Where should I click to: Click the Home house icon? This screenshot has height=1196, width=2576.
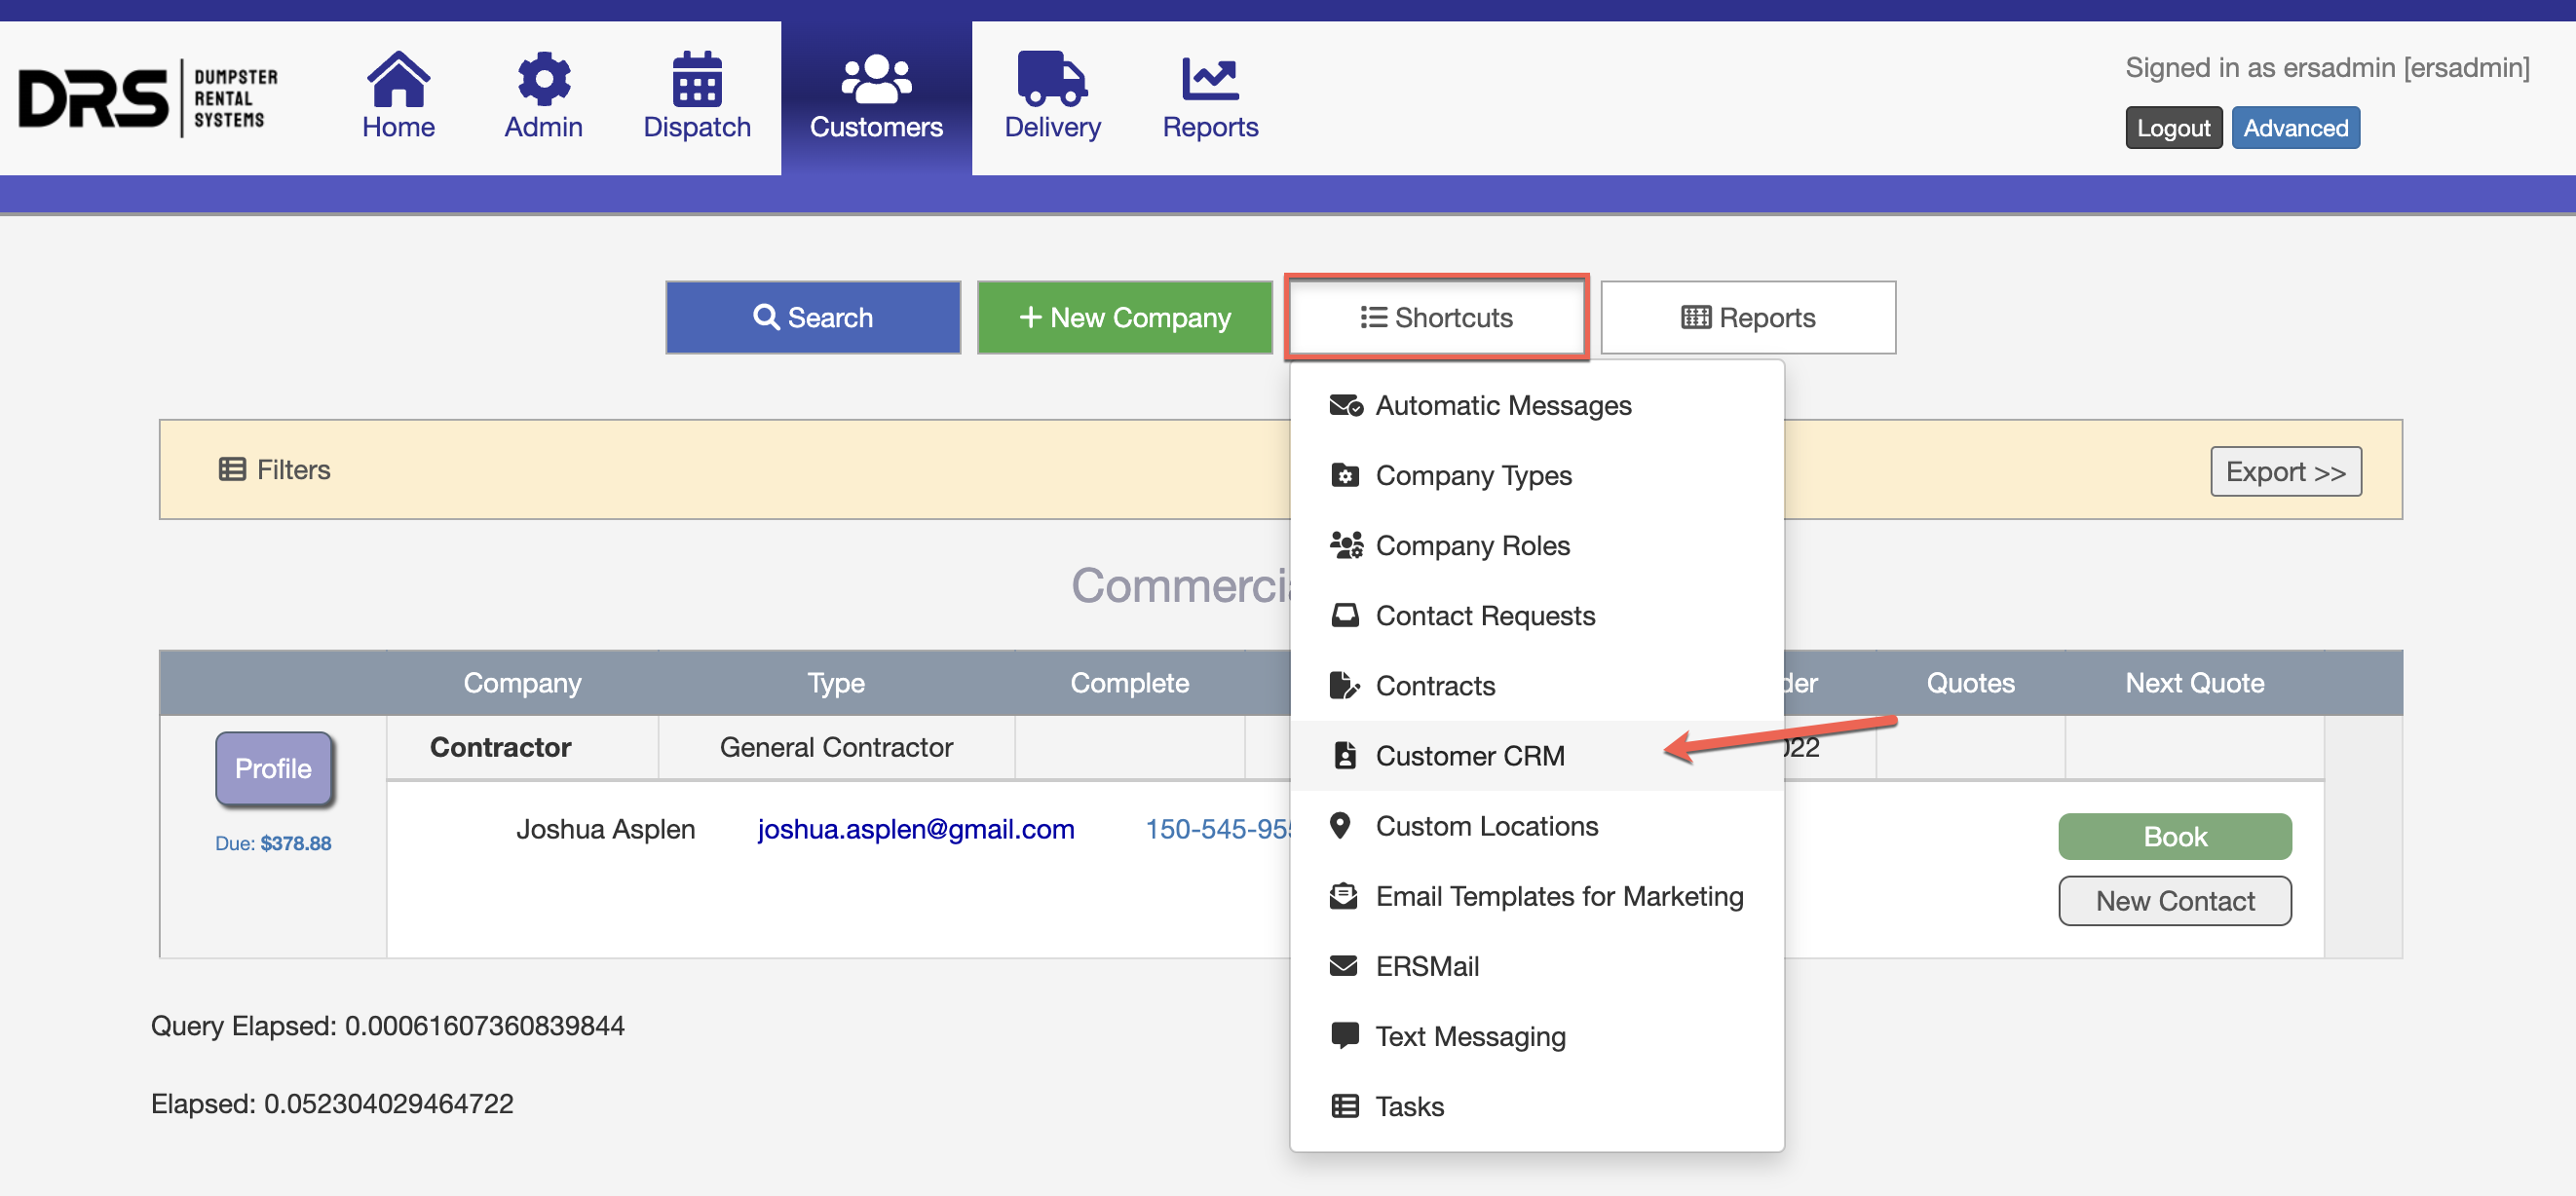[398, 78]
